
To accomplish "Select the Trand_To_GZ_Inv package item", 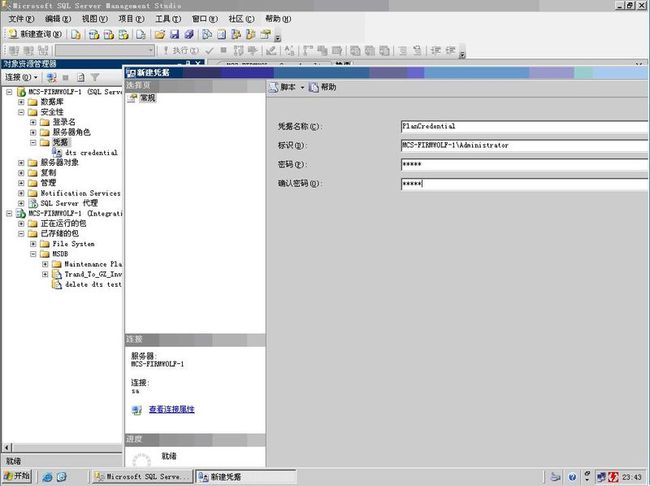I will [x=93, y=274].
